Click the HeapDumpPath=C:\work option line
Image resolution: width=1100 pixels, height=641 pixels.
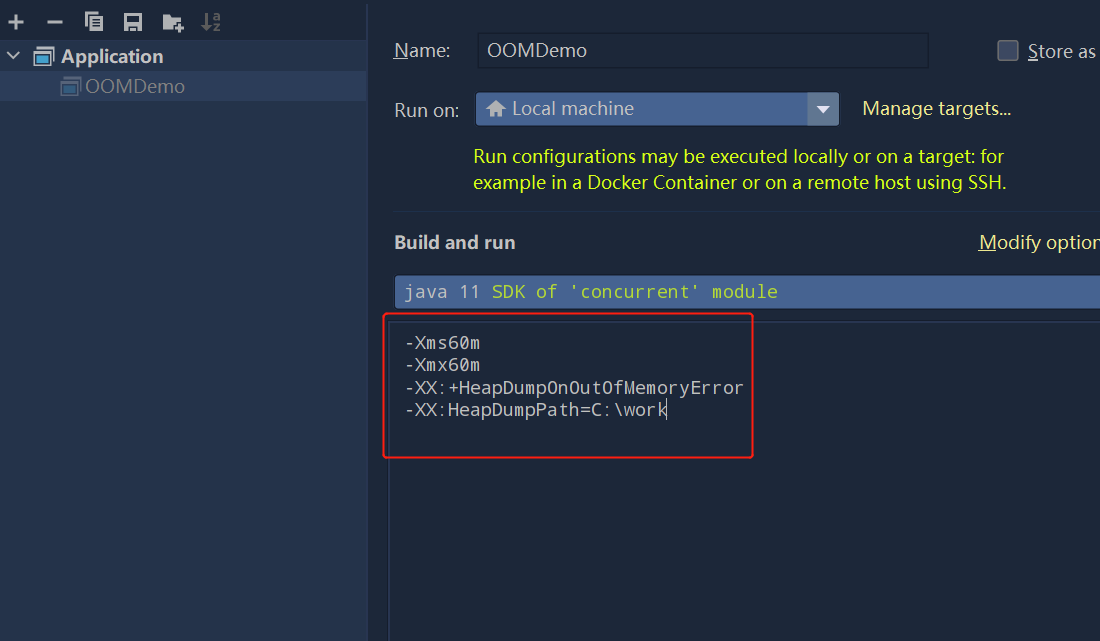[x=535, y=410]
